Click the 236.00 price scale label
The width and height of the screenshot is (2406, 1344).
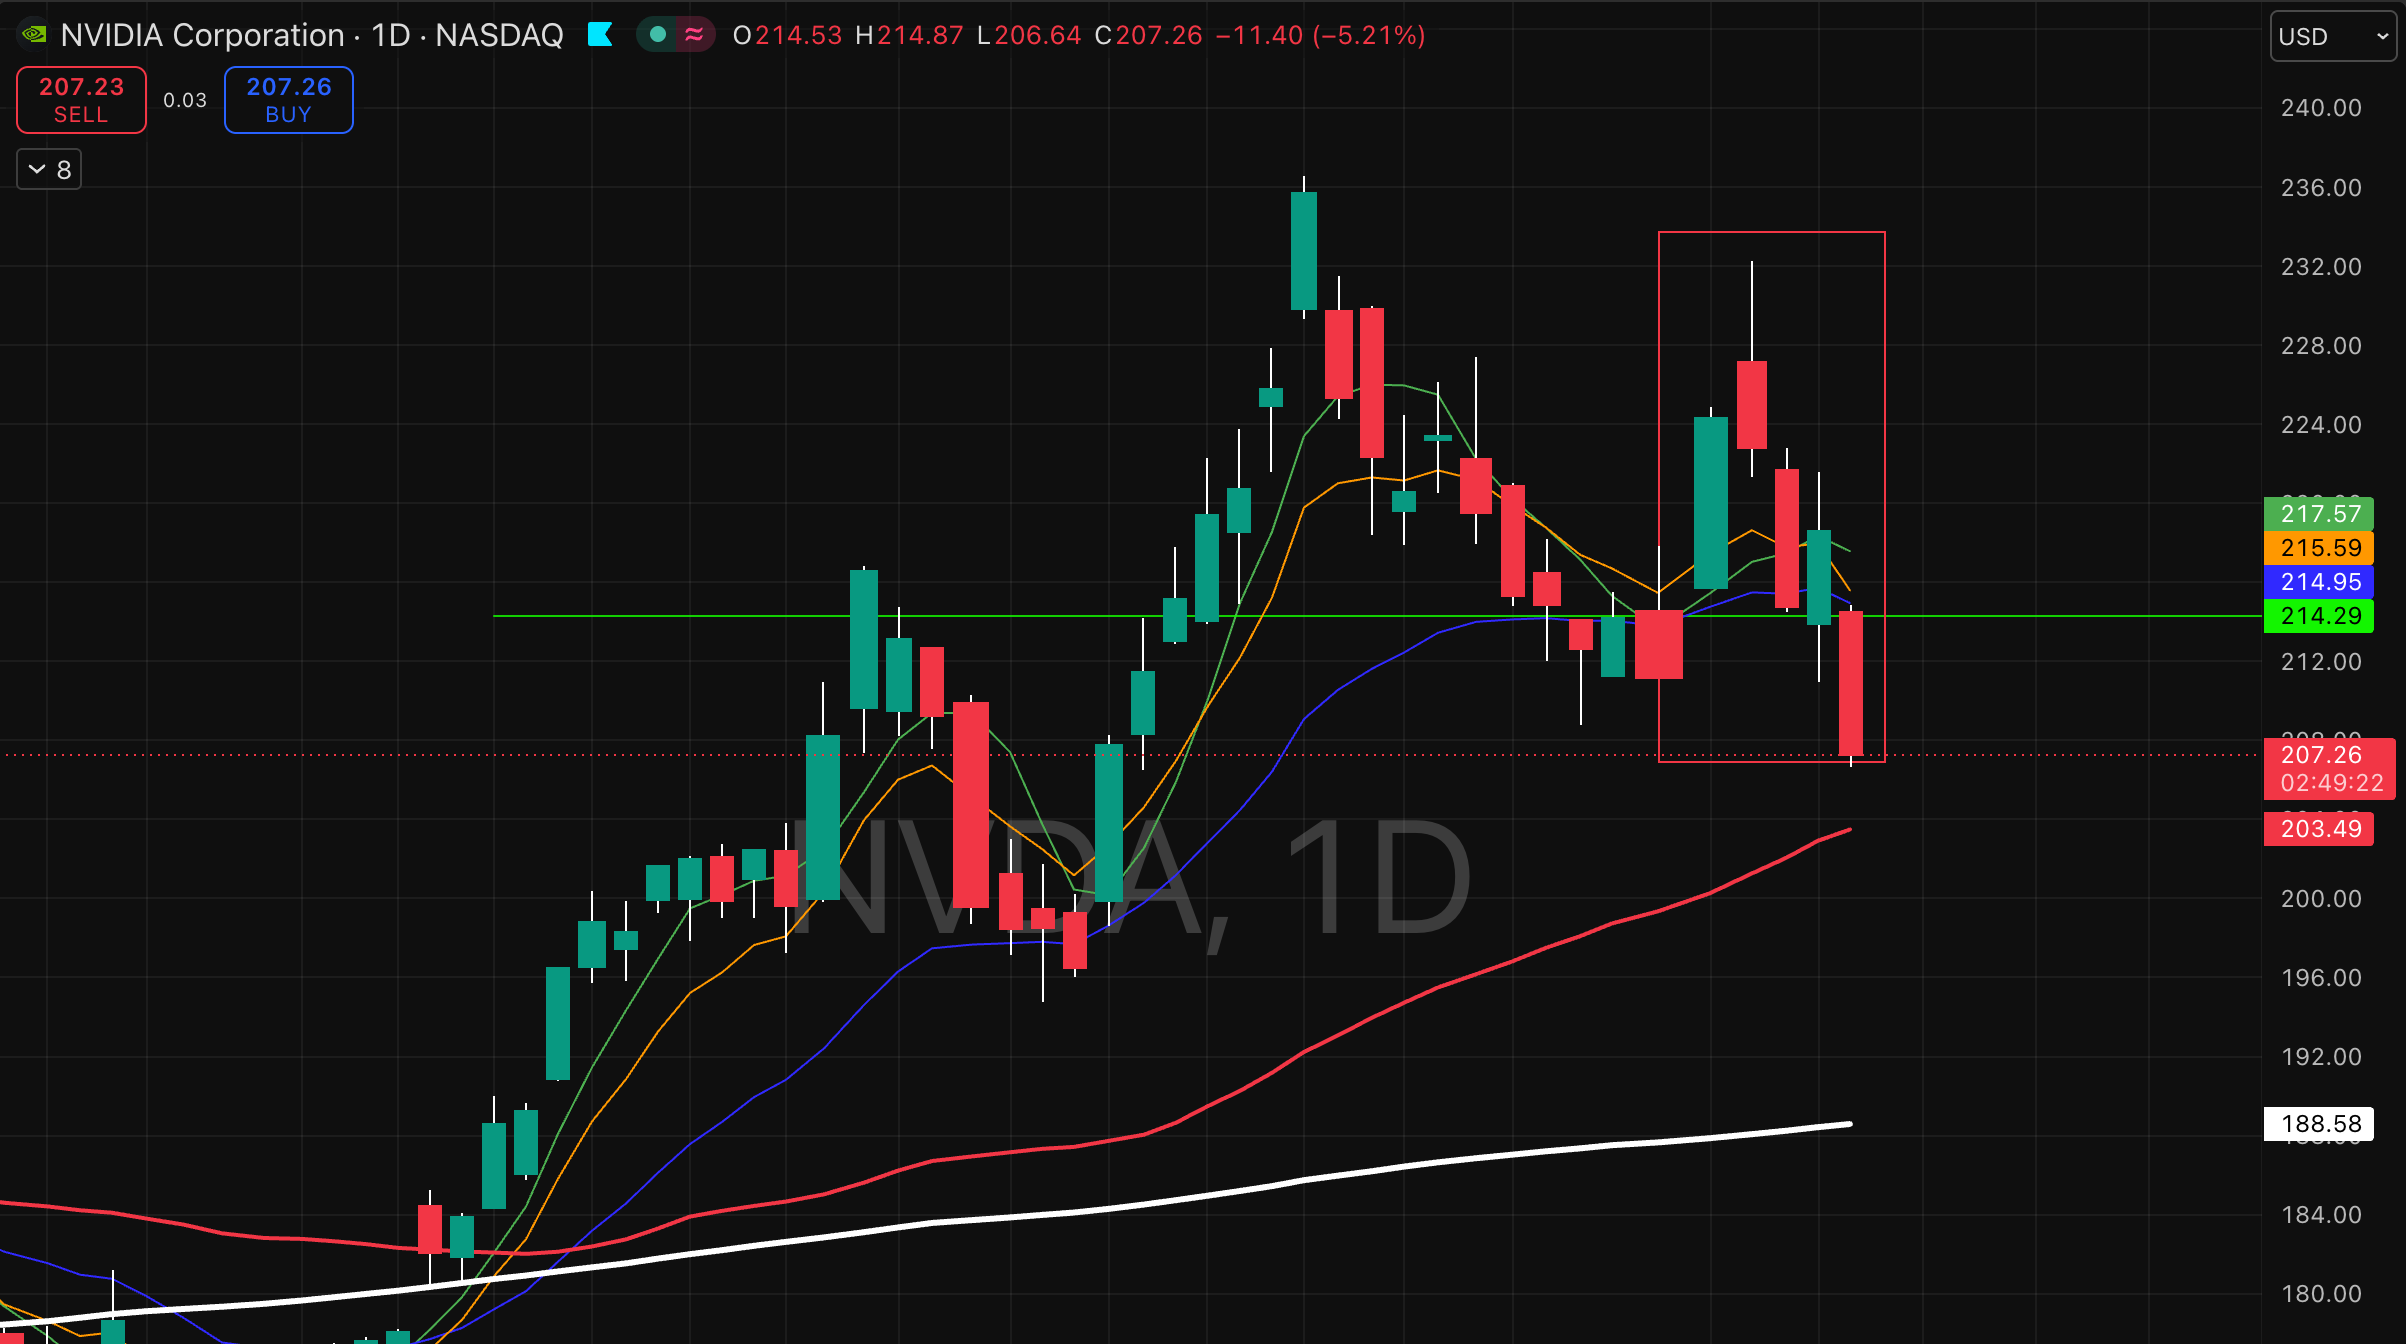click(x=2321, y=188)
